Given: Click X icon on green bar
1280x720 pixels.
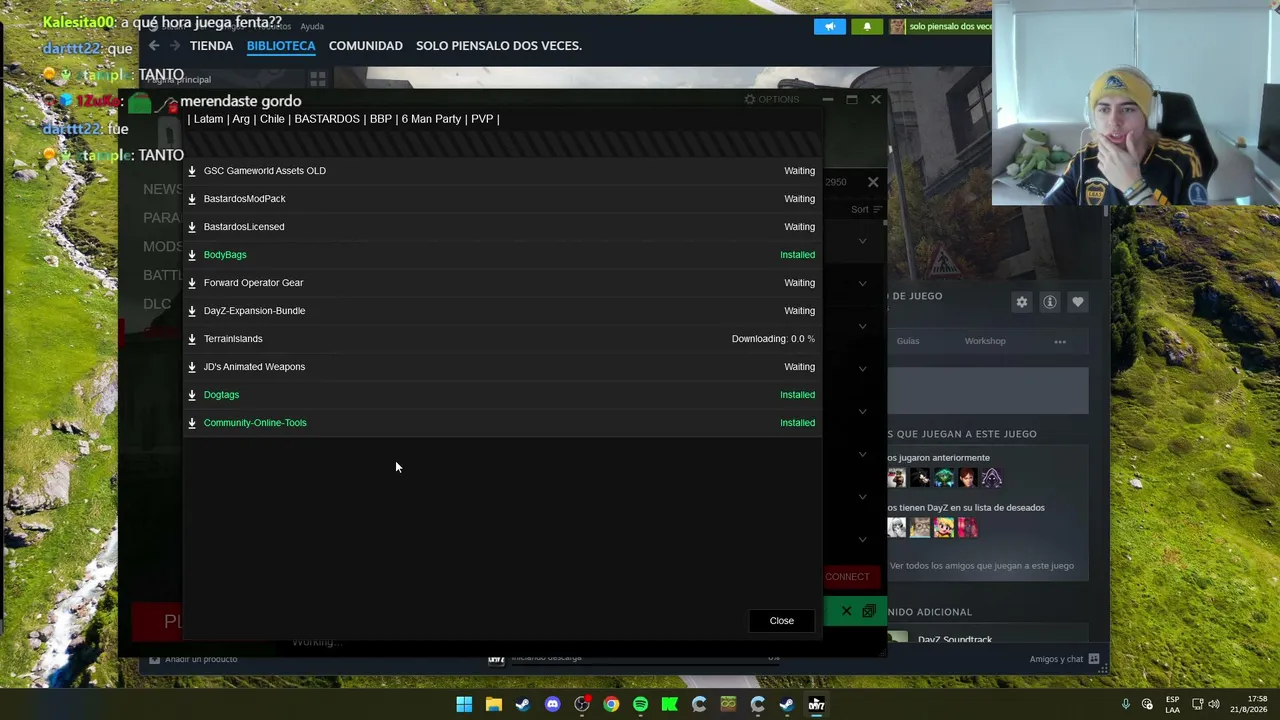Looking at the screenshot, I should click(846, 611).
